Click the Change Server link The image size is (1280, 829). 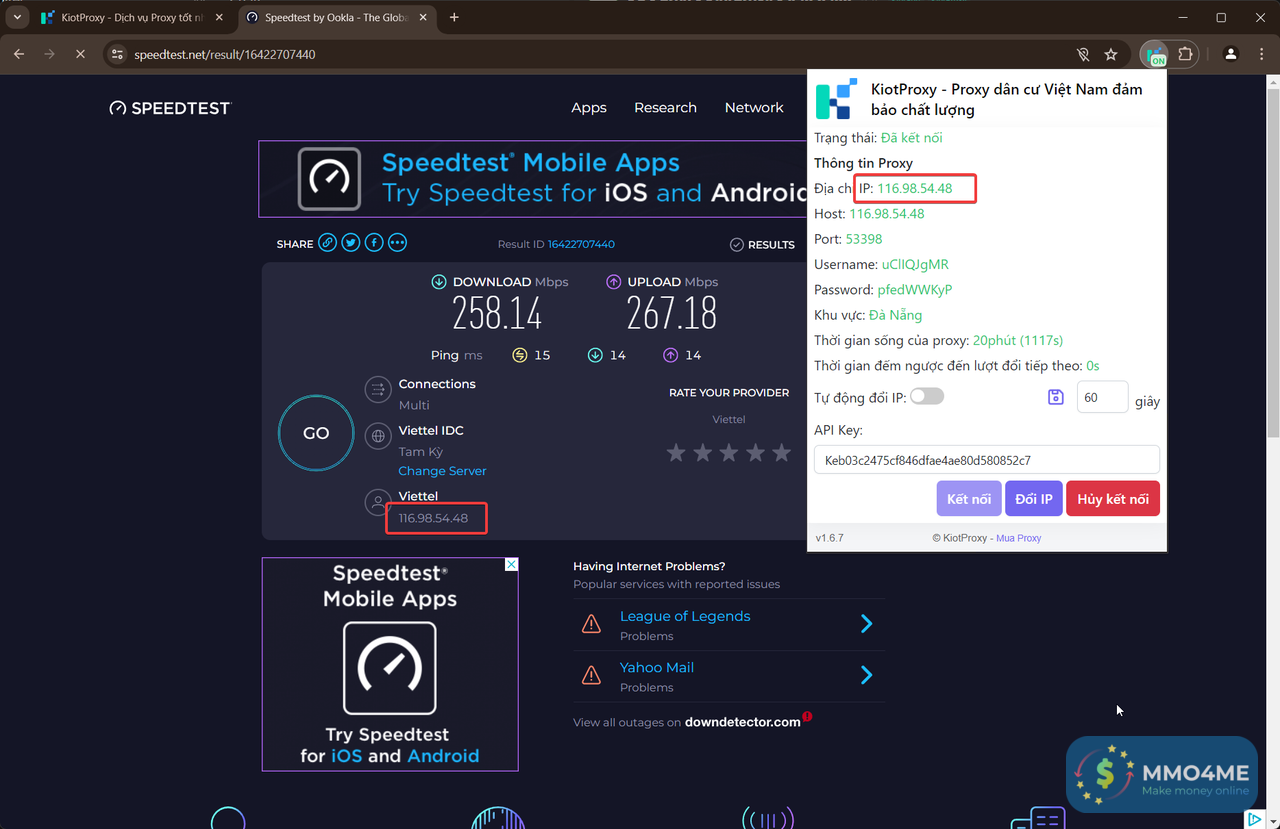[442, 471]
